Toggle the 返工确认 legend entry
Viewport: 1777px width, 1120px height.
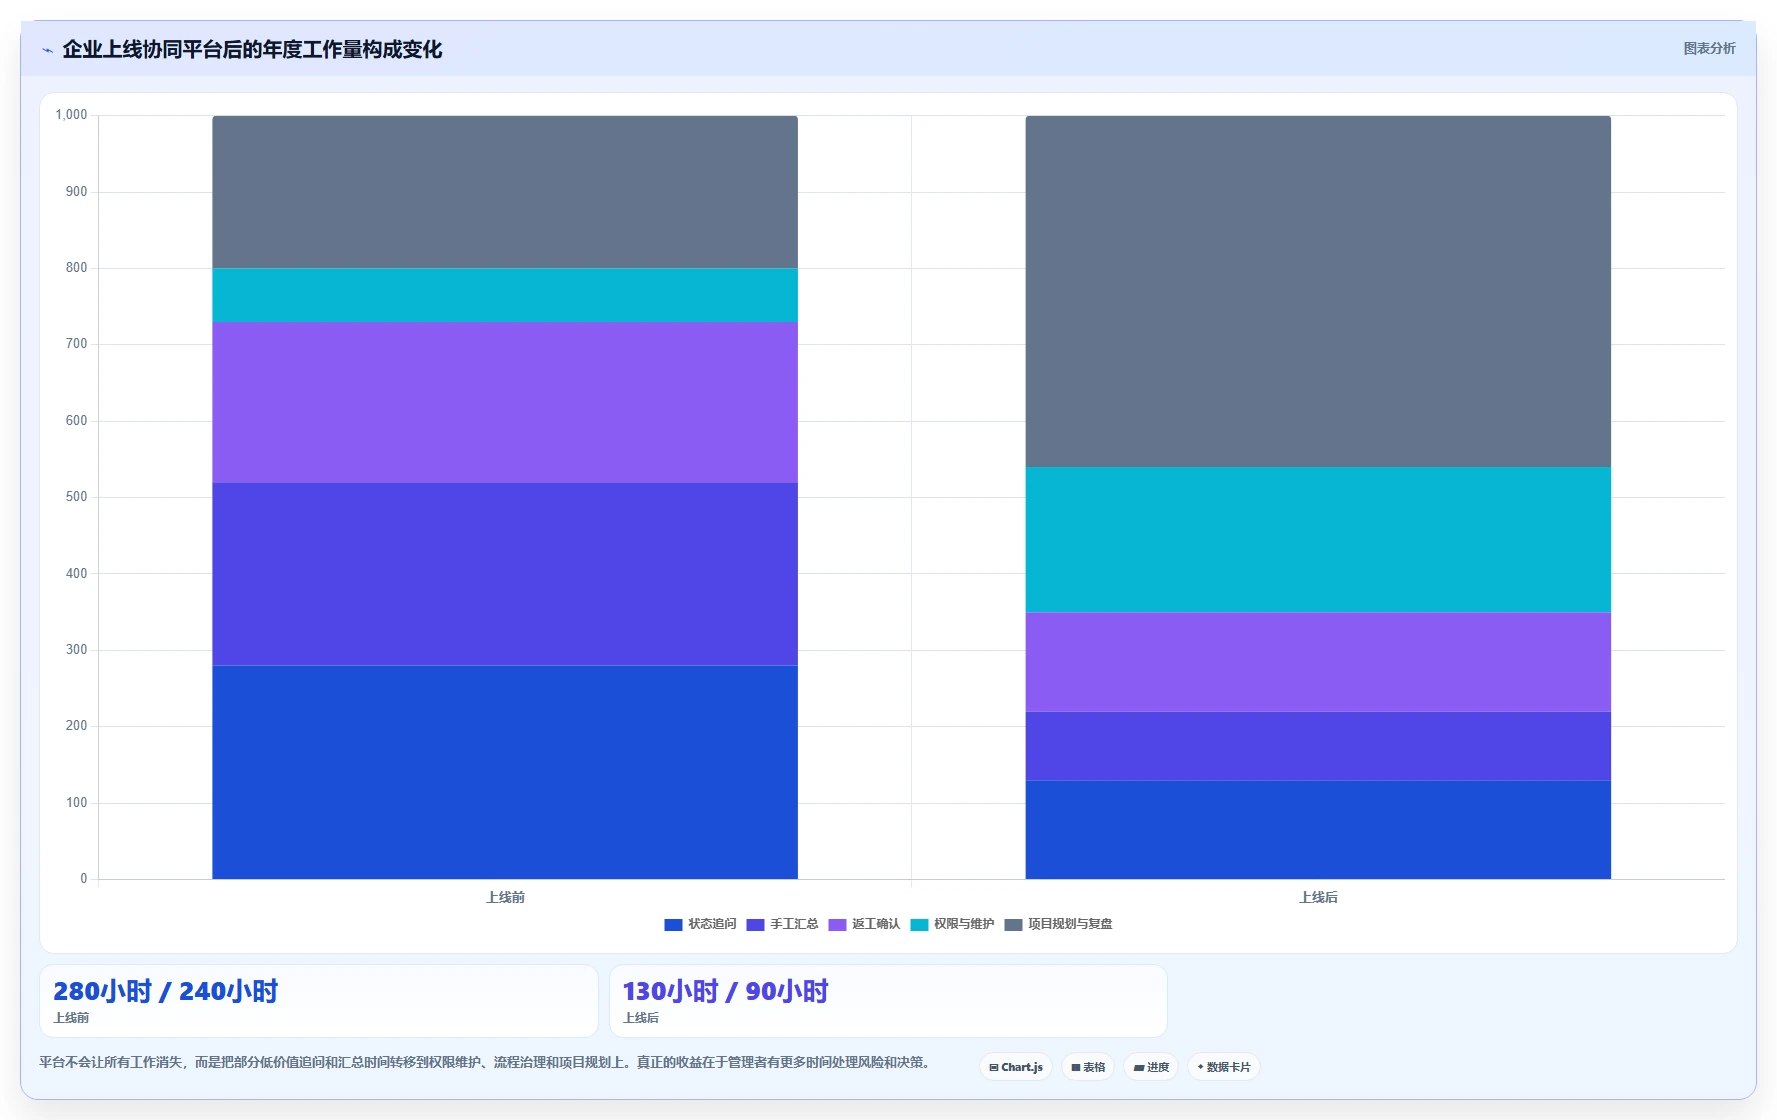point(864,924)
